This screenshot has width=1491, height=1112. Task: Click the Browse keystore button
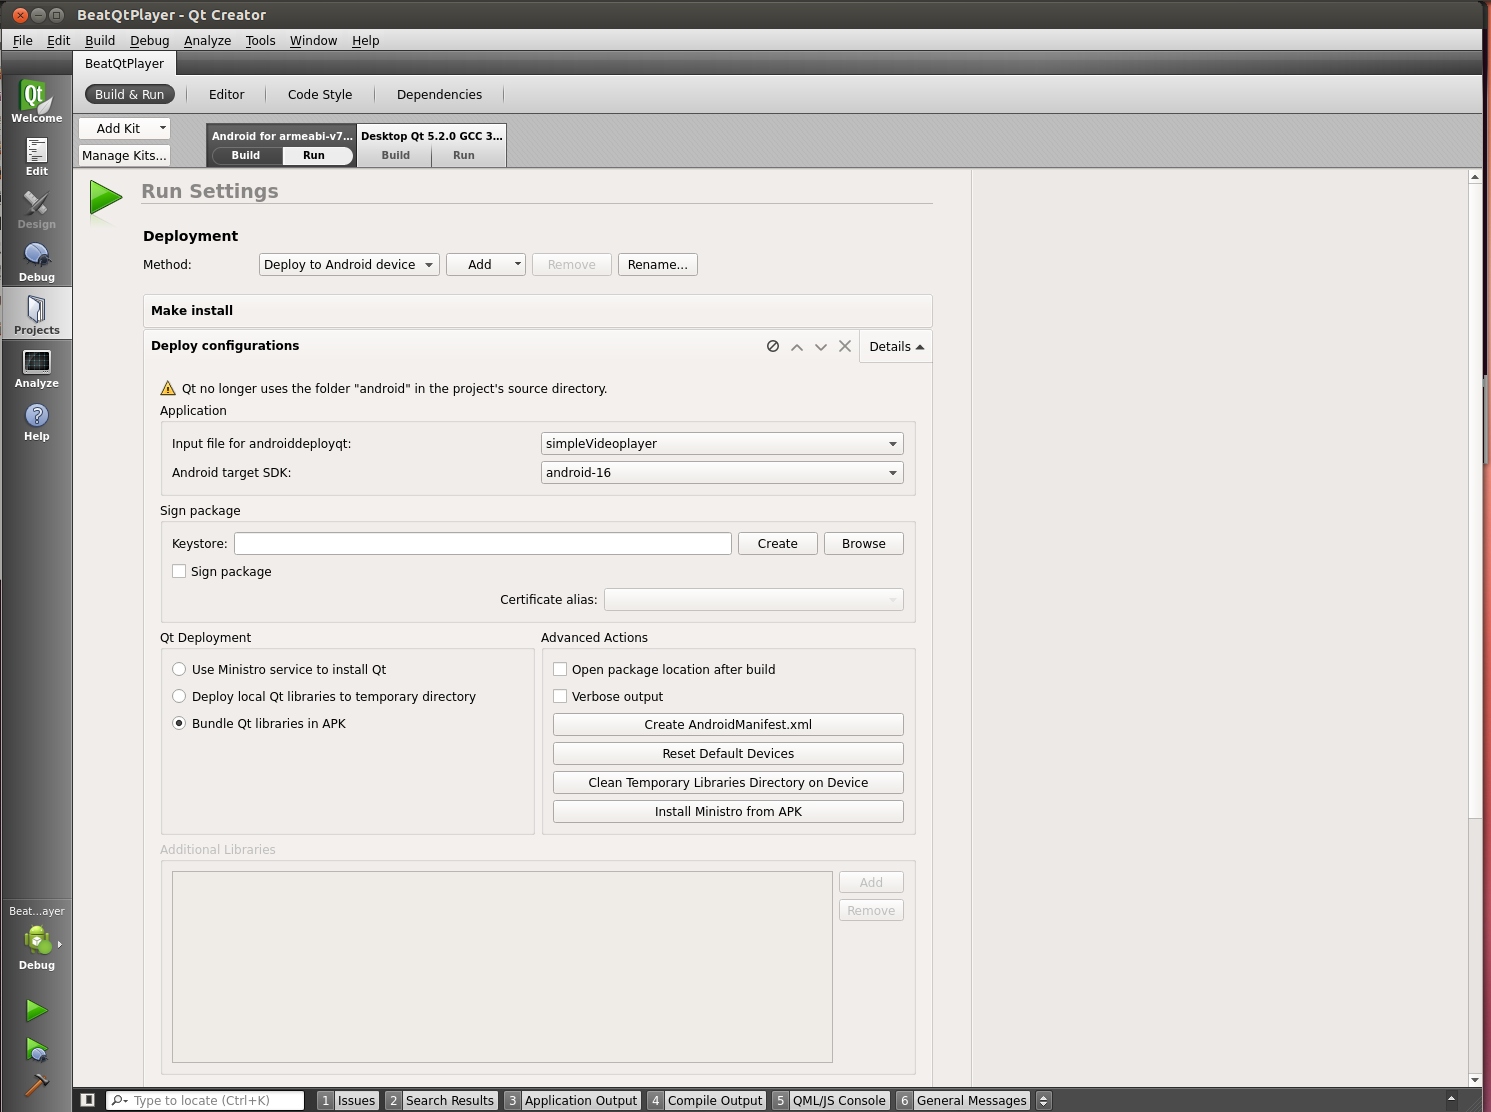[863, 543]
